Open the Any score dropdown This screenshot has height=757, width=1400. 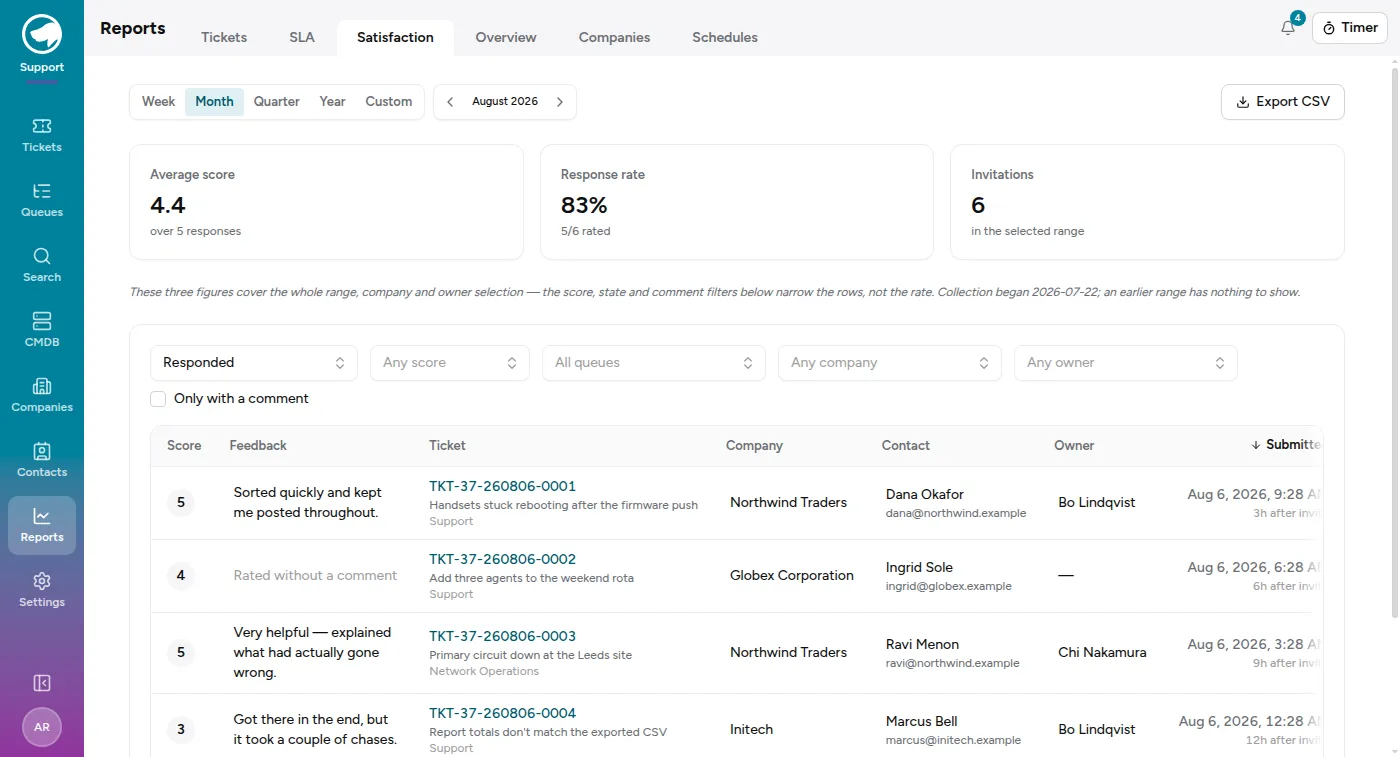[x=450, y=363]
